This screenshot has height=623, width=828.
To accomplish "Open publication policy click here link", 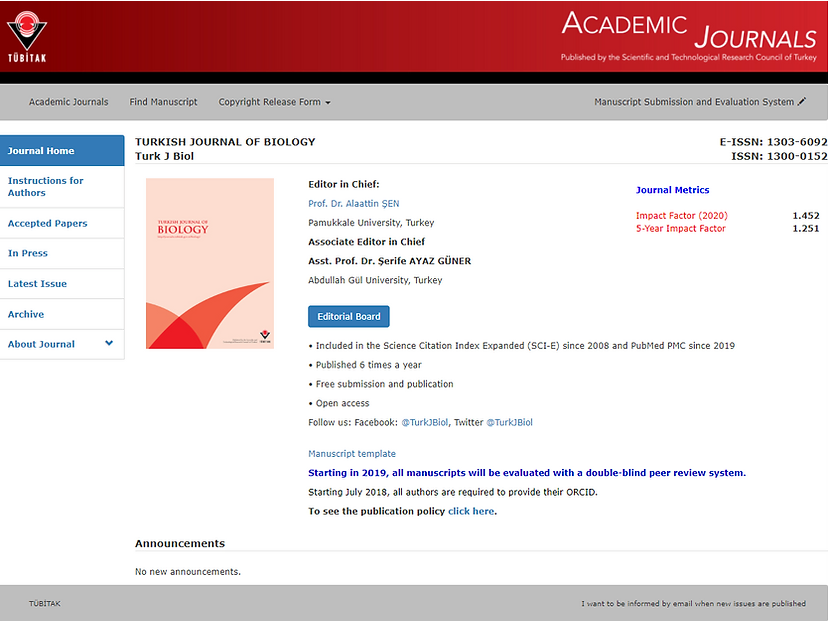I will (x=471, y=511).
